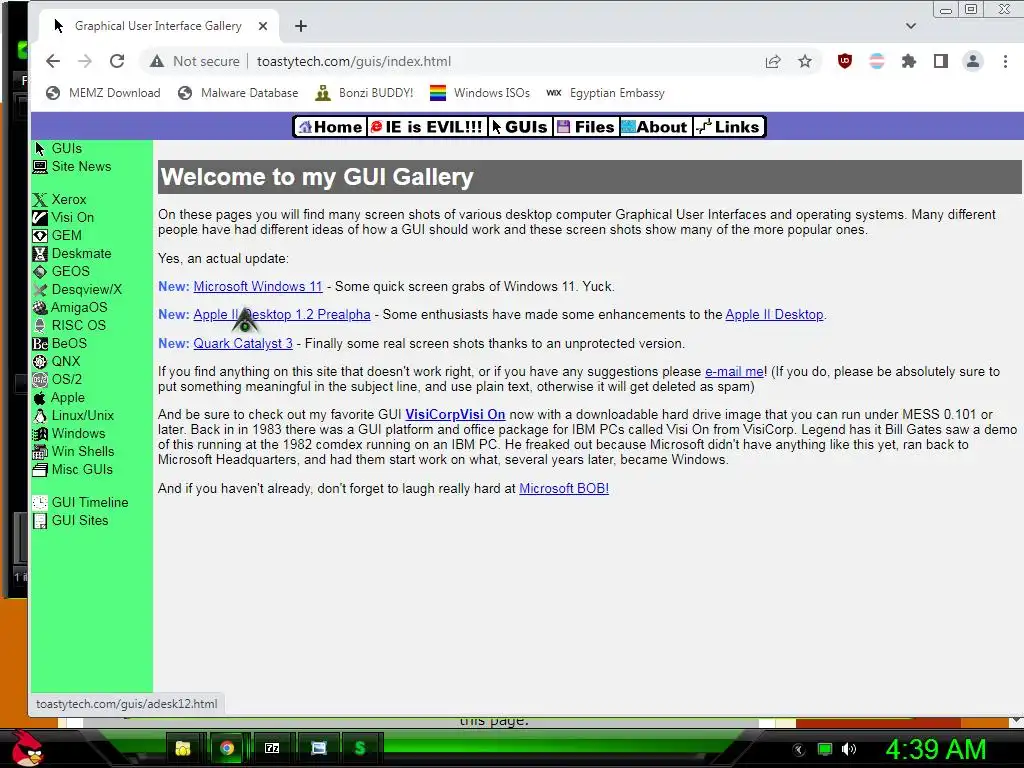Open the Apple sidebar entry
This screenshot has width=1024, height=768.
tap(59, 397)
